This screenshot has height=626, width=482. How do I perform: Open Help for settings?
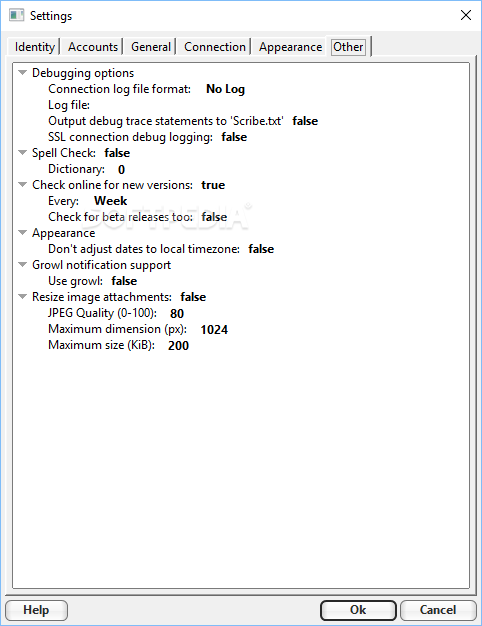pyautogui.click(x=36, y=610)
